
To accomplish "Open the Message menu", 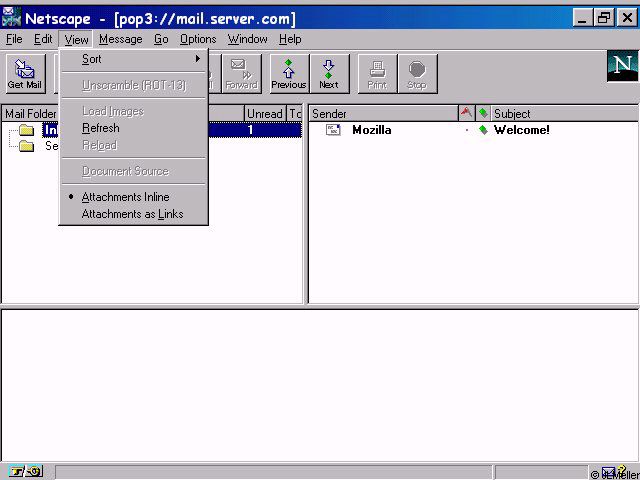I will (120, 39).
